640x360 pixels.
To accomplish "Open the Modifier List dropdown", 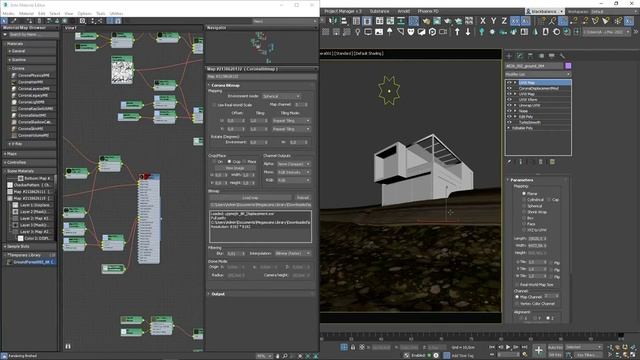I will coord(538,74).
